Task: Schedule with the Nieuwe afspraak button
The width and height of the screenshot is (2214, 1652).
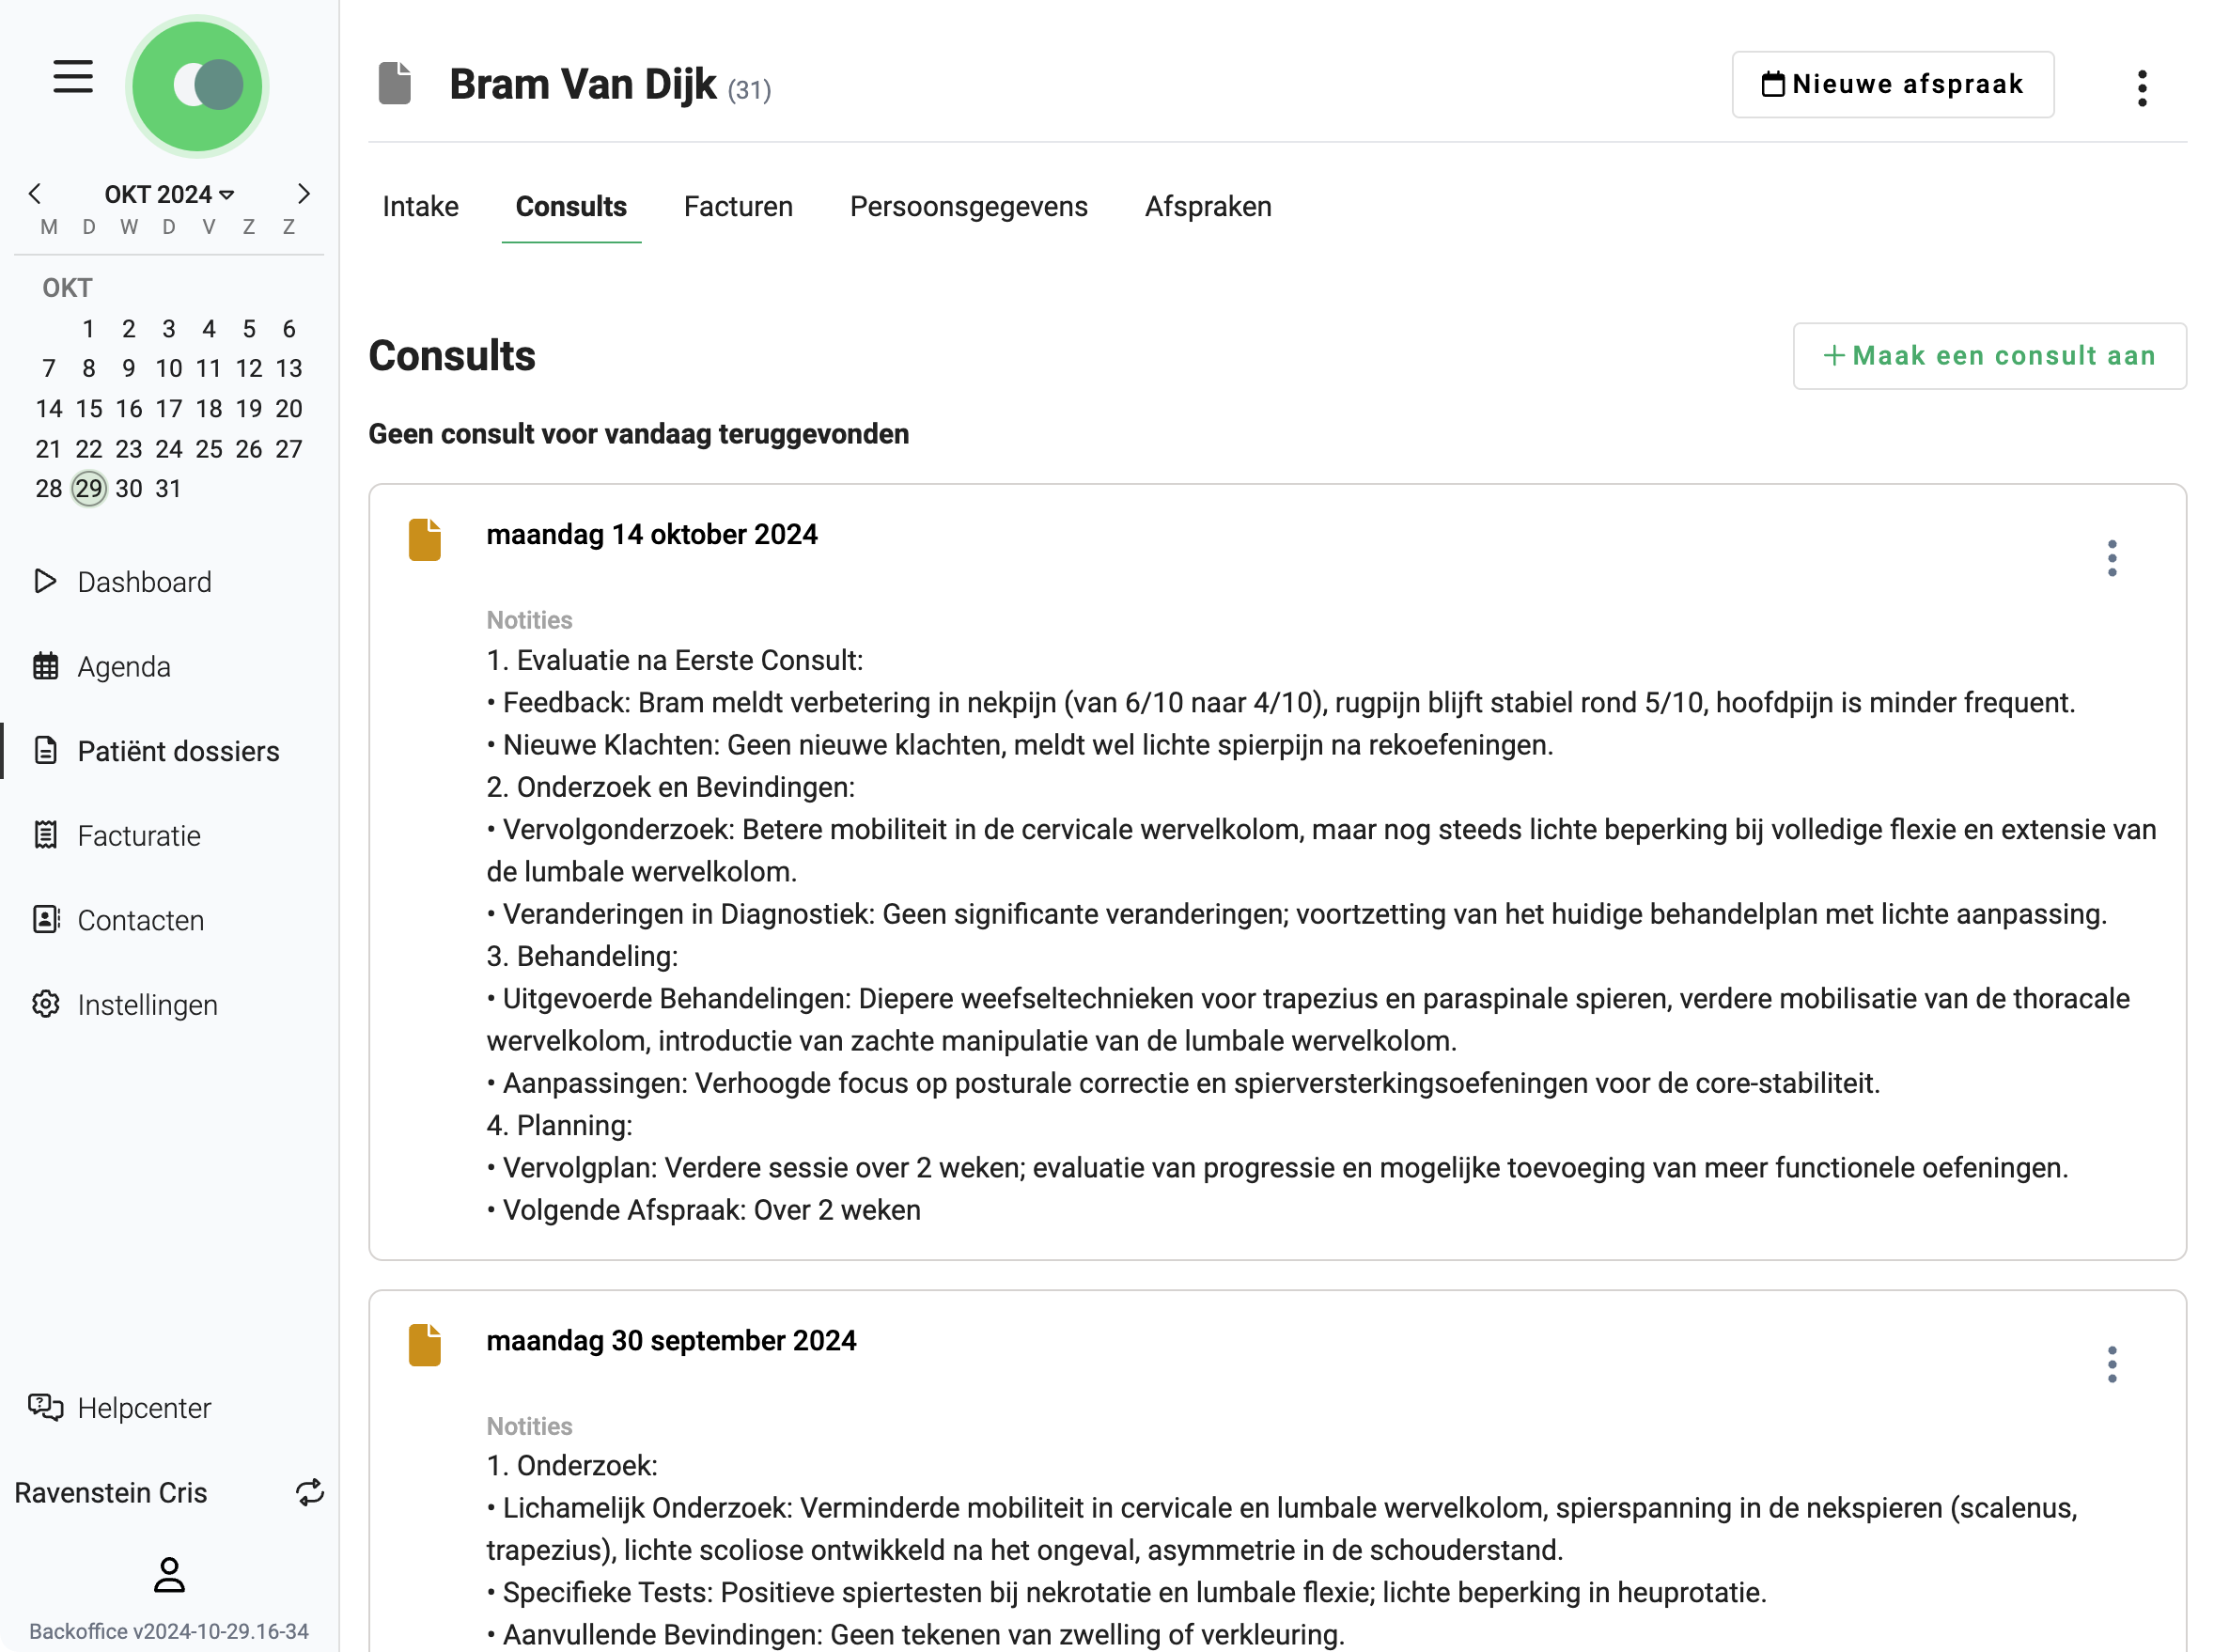Action: (1891, 84)
